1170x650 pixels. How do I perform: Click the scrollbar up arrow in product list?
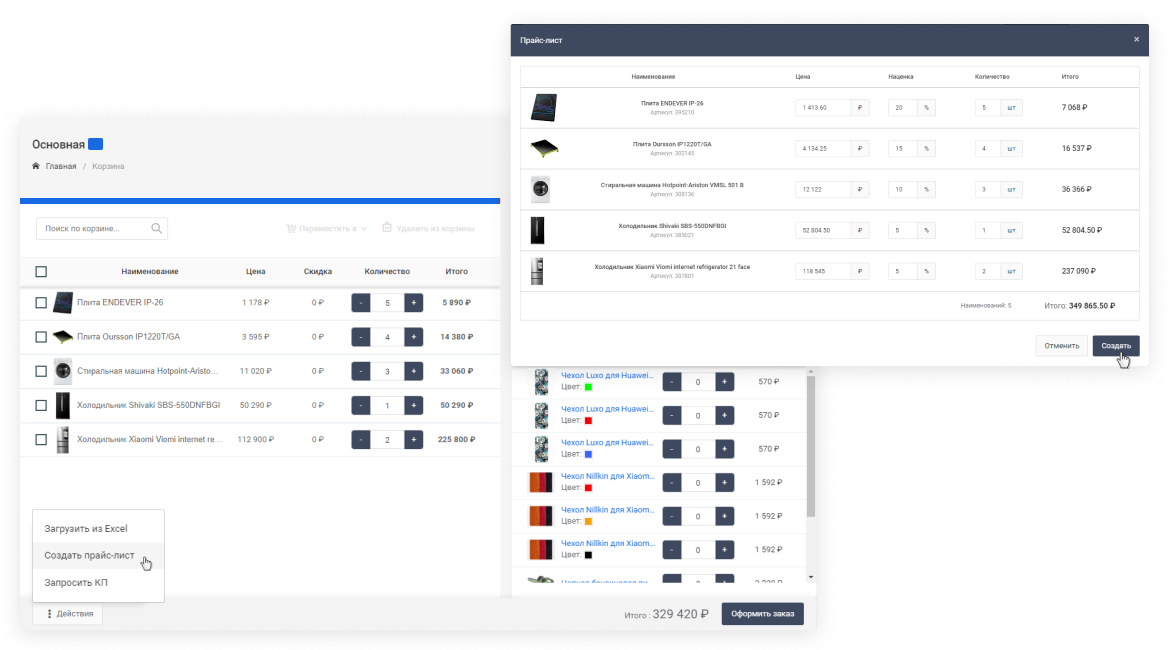[x=810, y=372]
